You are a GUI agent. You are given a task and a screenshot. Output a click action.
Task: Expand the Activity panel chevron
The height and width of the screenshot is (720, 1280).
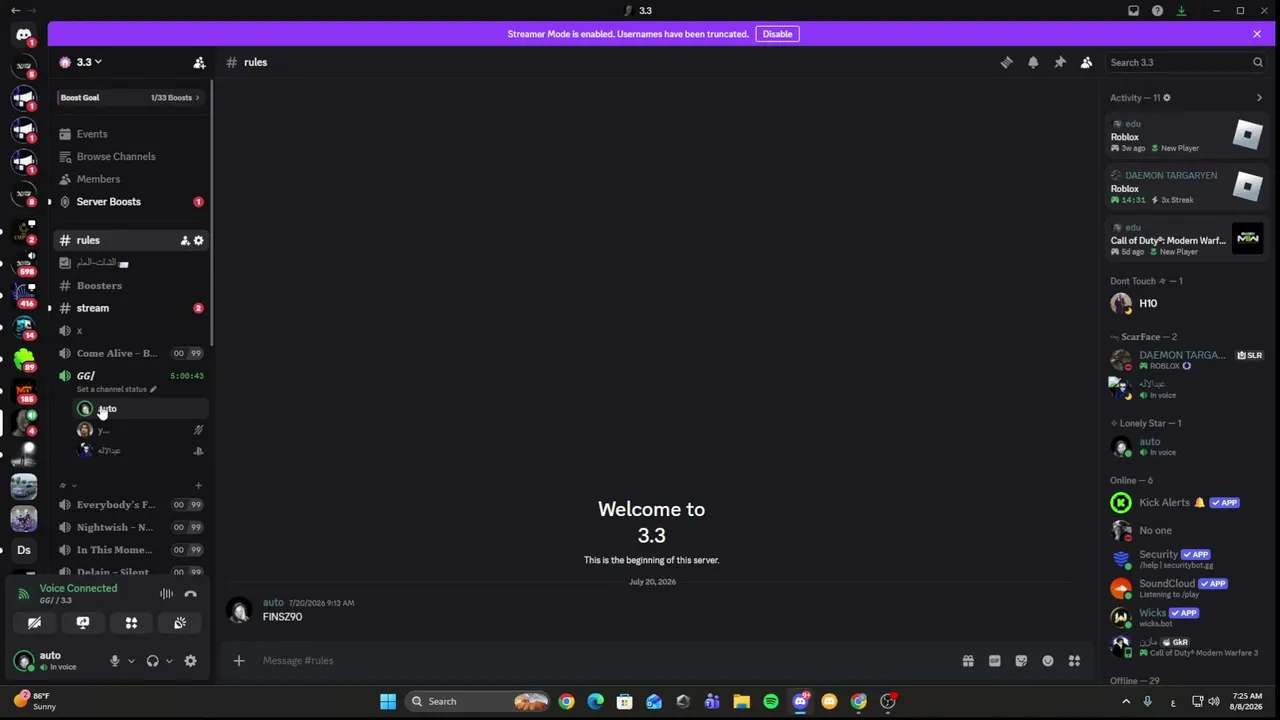click(1259, 98)
